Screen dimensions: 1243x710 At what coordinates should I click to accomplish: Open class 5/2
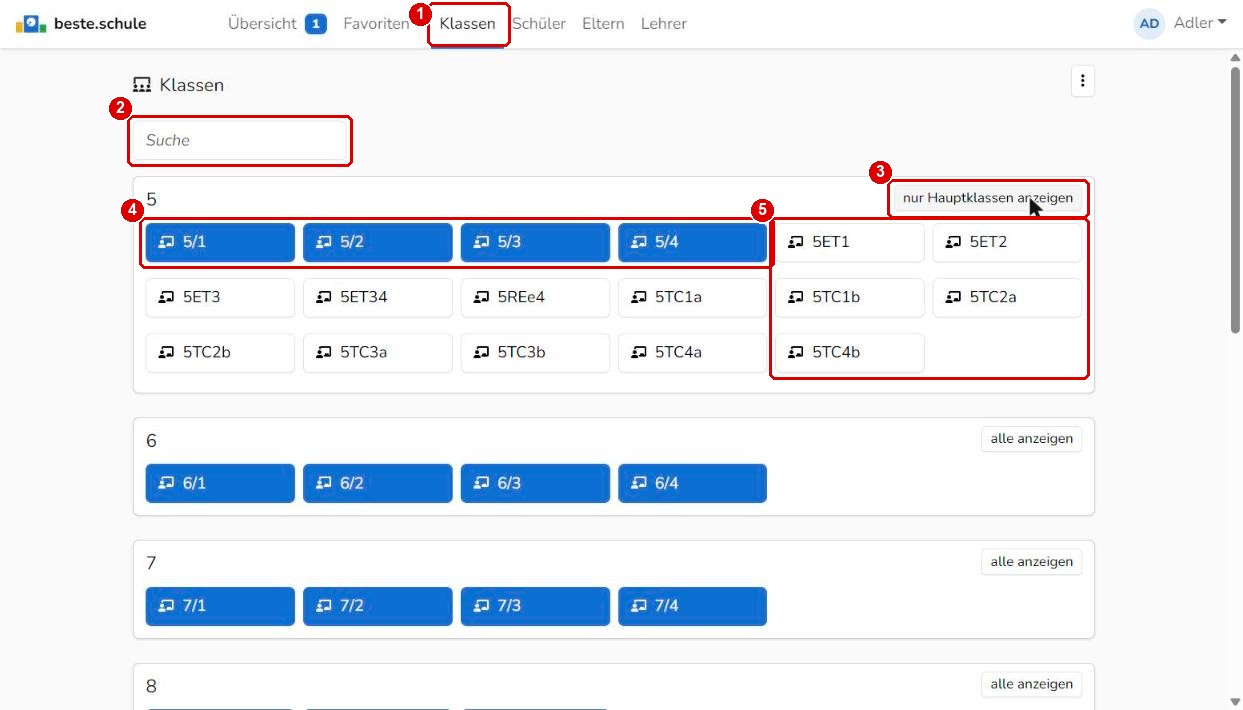pos(377,242)
